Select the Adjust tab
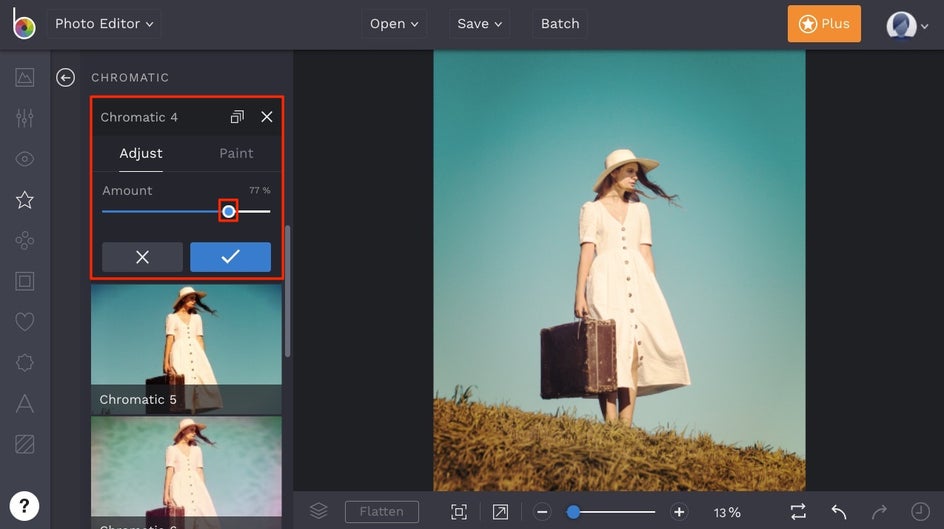This screenshot has height=529, width=944. 141,153
